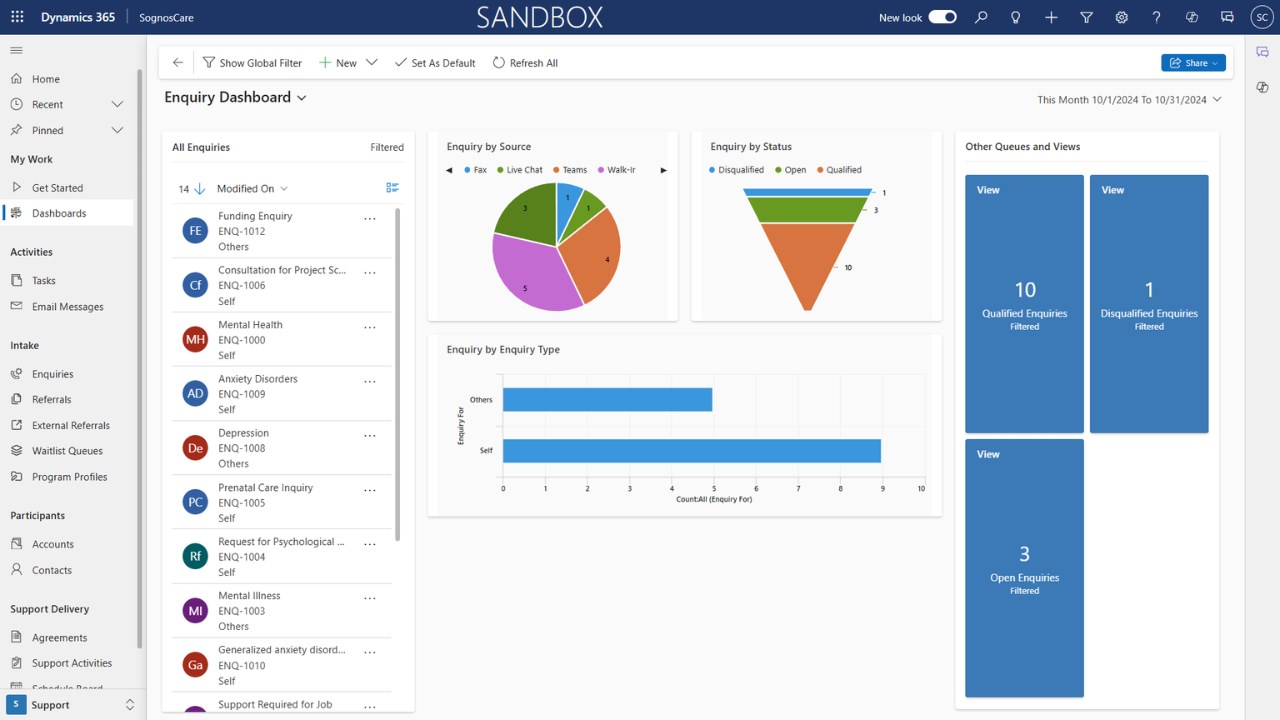Viewport: 1280px width, 720px height.
Task: Open the Share button dropdown
Action: click(x=1216, y=63)
